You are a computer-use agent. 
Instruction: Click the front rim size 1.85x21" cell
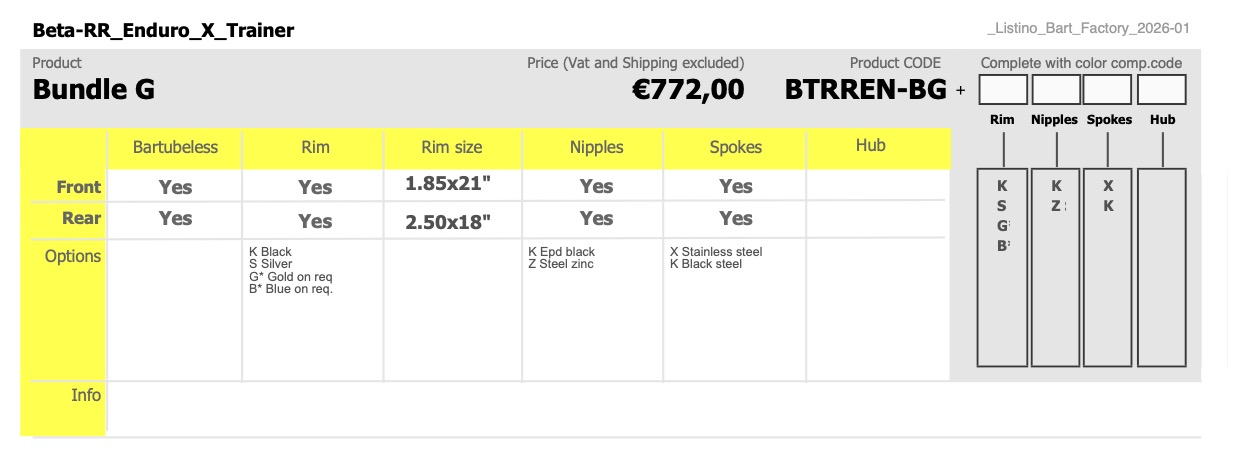(x=448, y=185)
